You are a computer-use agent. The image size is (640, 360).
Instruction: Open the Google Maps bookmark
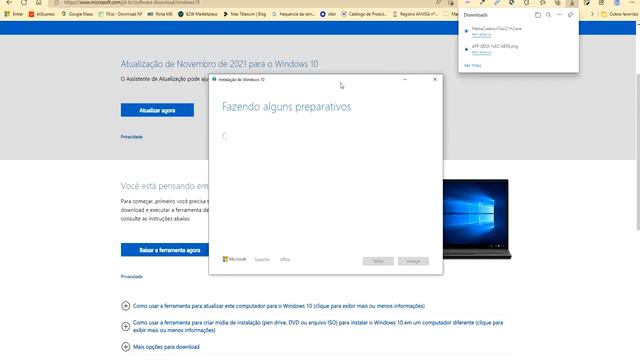[x=77, y=14]
